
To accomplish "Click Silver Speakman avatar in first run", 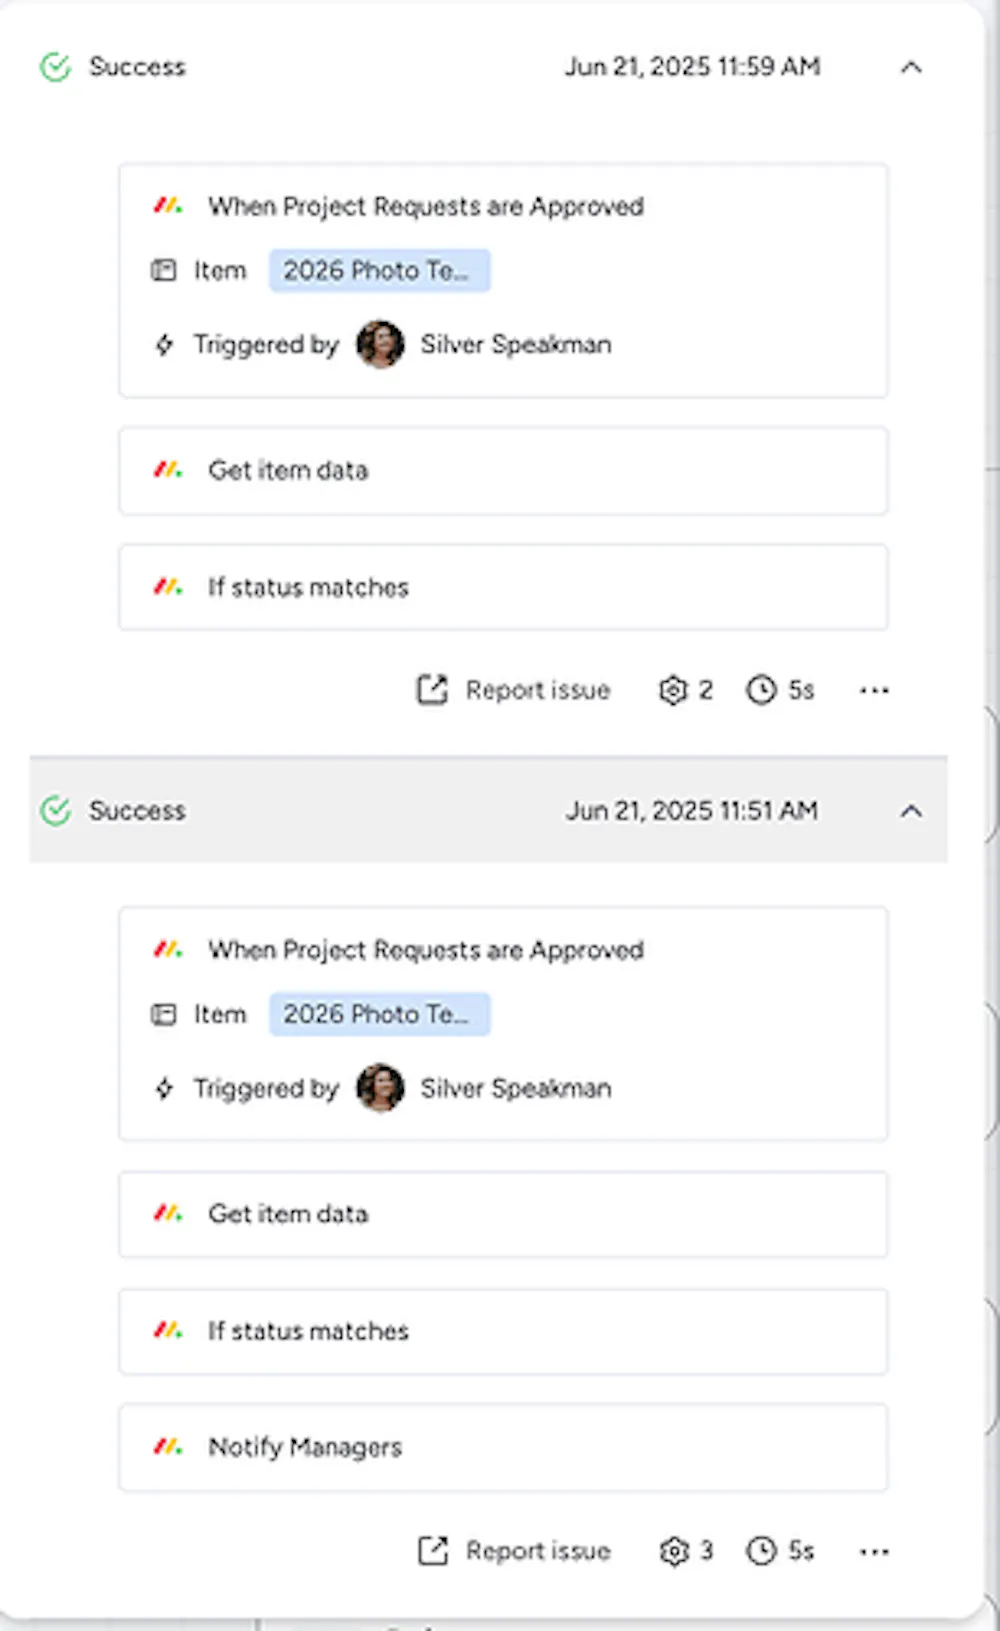I will (x=381, y=345).
